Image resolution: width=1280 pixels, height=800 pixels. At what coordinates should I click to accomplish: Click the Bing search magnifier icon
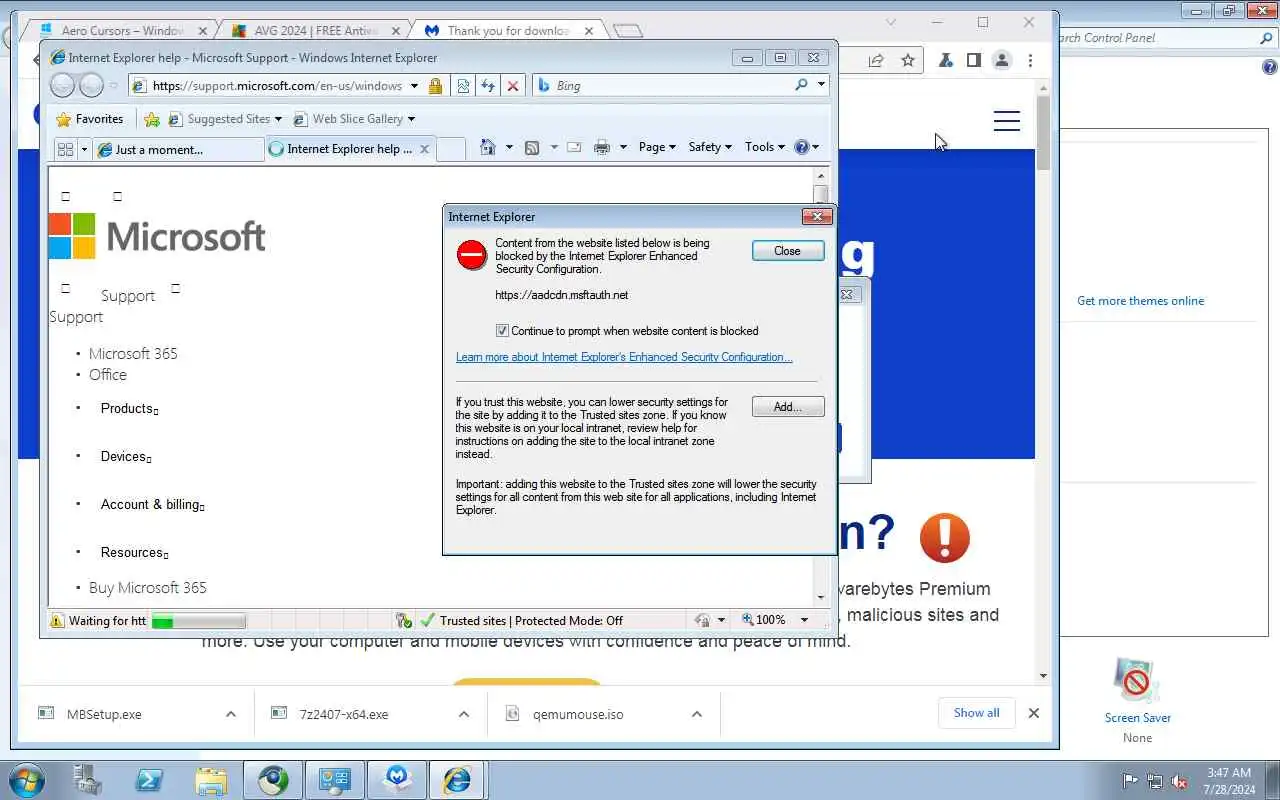point(801,85)
